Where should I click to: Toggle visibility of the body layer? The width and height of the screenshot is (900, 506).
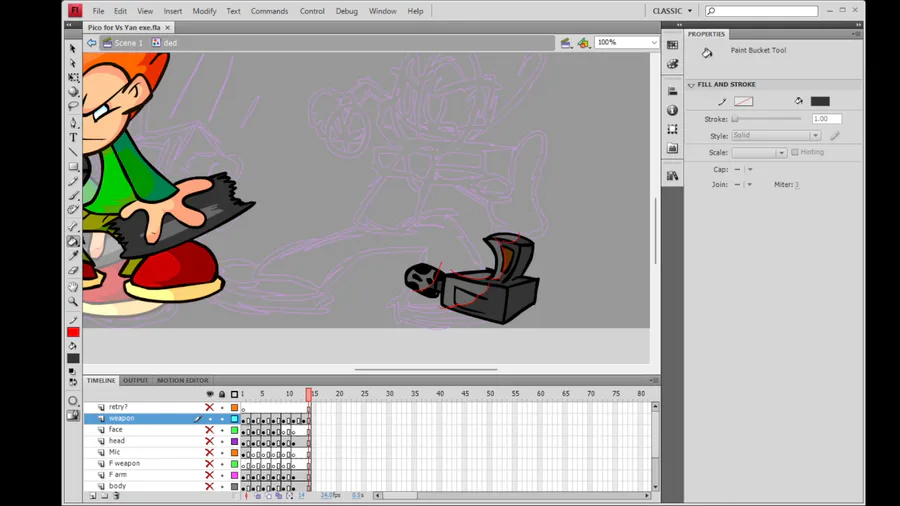[210, 486]
